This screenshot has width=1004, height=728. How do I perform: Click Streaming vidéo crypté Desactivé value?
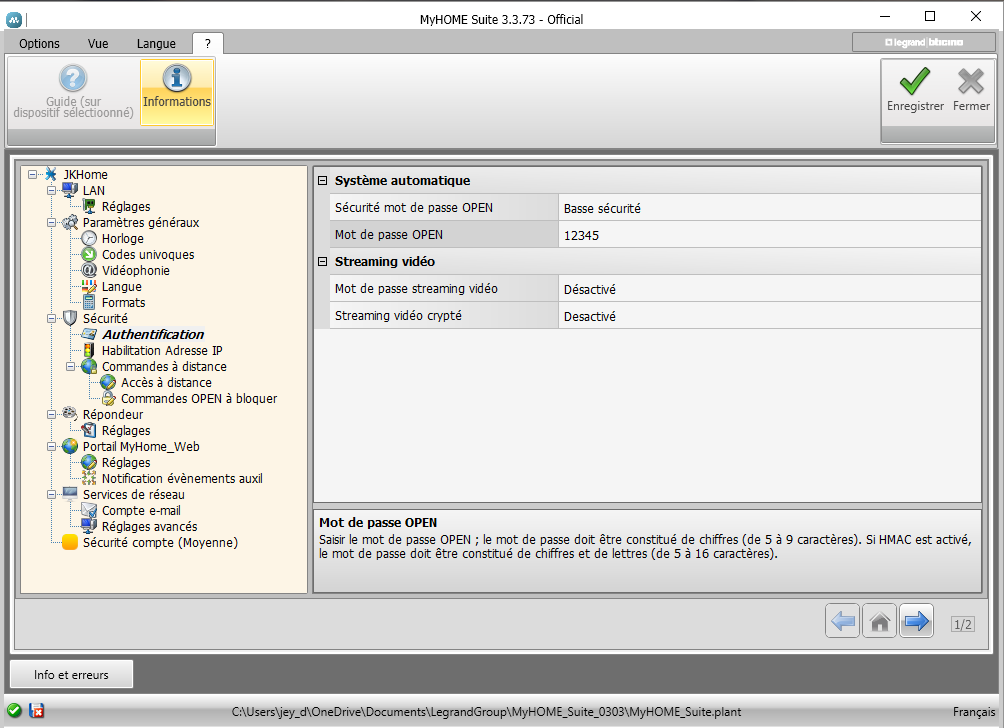[x=769, y=316]
